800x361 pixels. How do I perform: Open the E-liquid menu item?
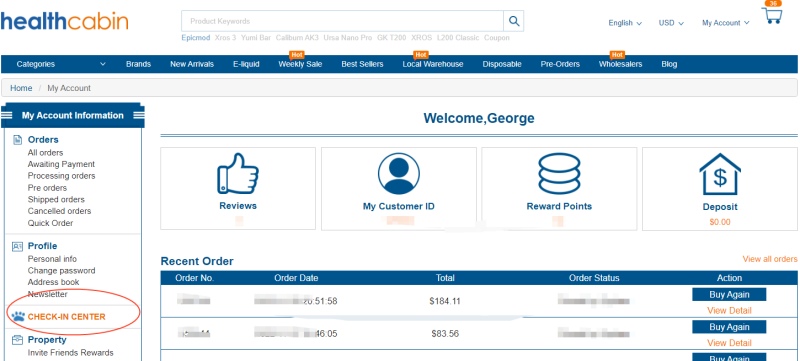pos(246,64)
